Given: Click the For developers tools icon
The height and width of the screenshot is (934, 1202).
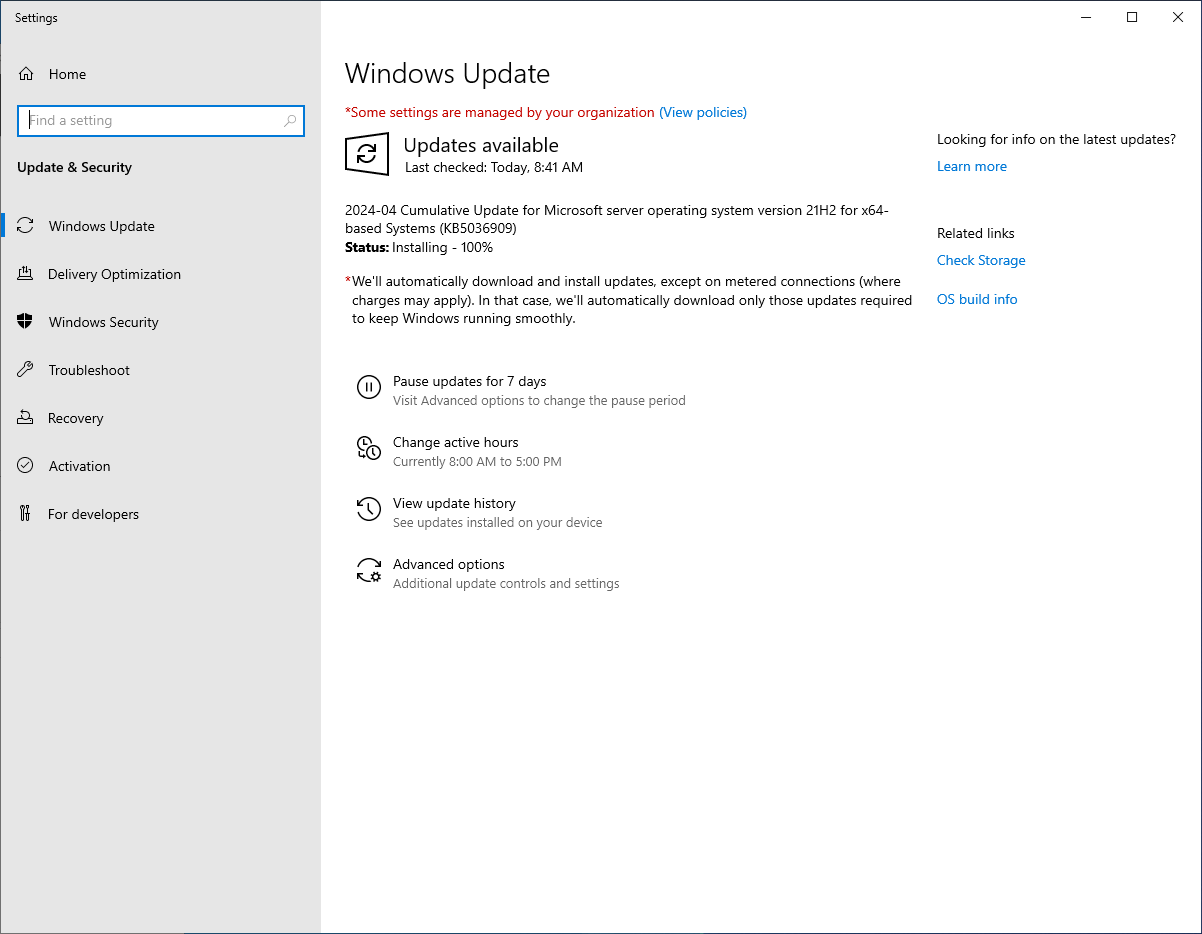Looking at the screenshot, I should coord(26,514).
